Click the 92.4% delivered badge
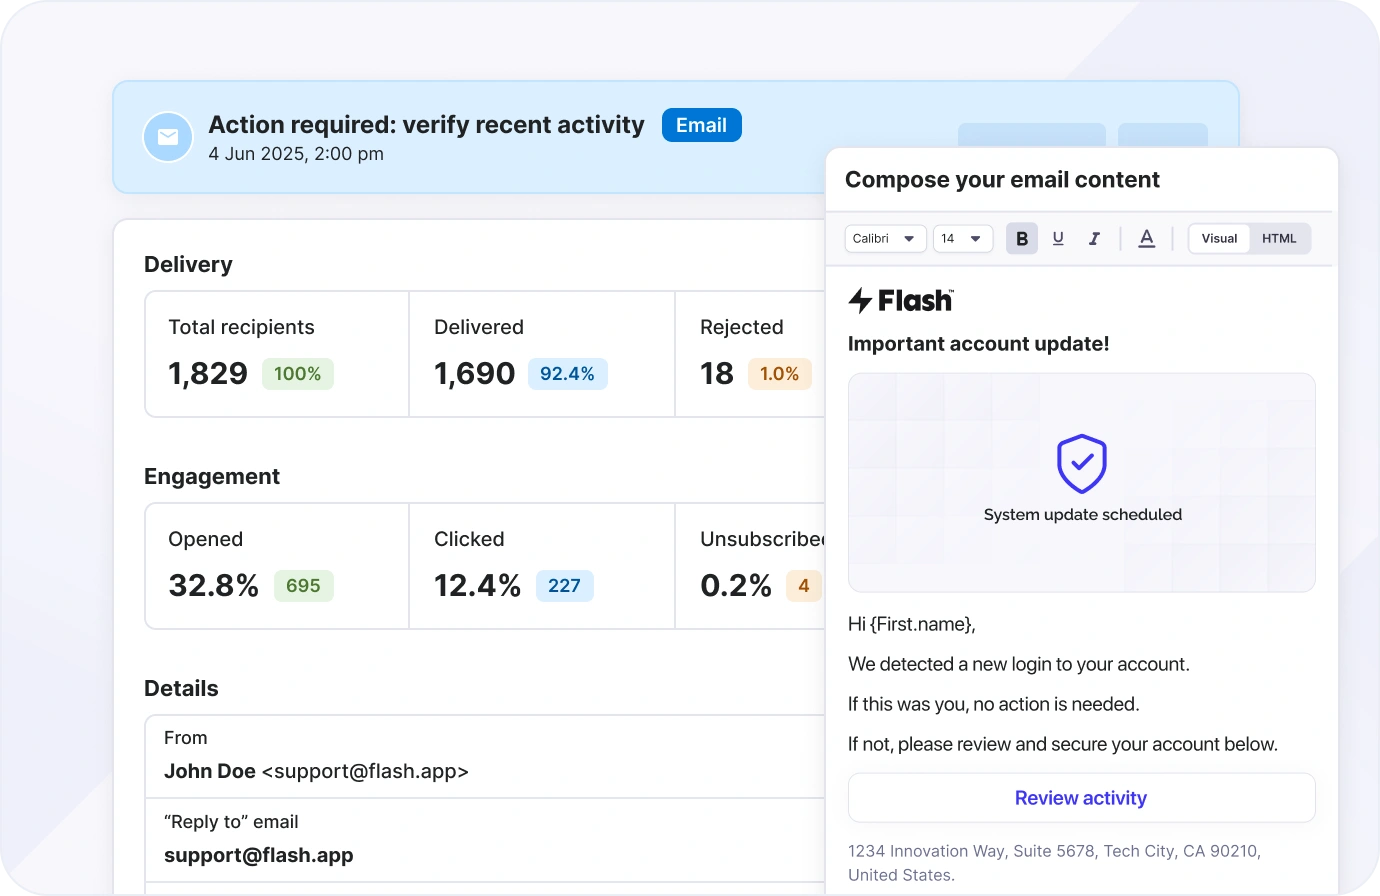 (567, 374)
